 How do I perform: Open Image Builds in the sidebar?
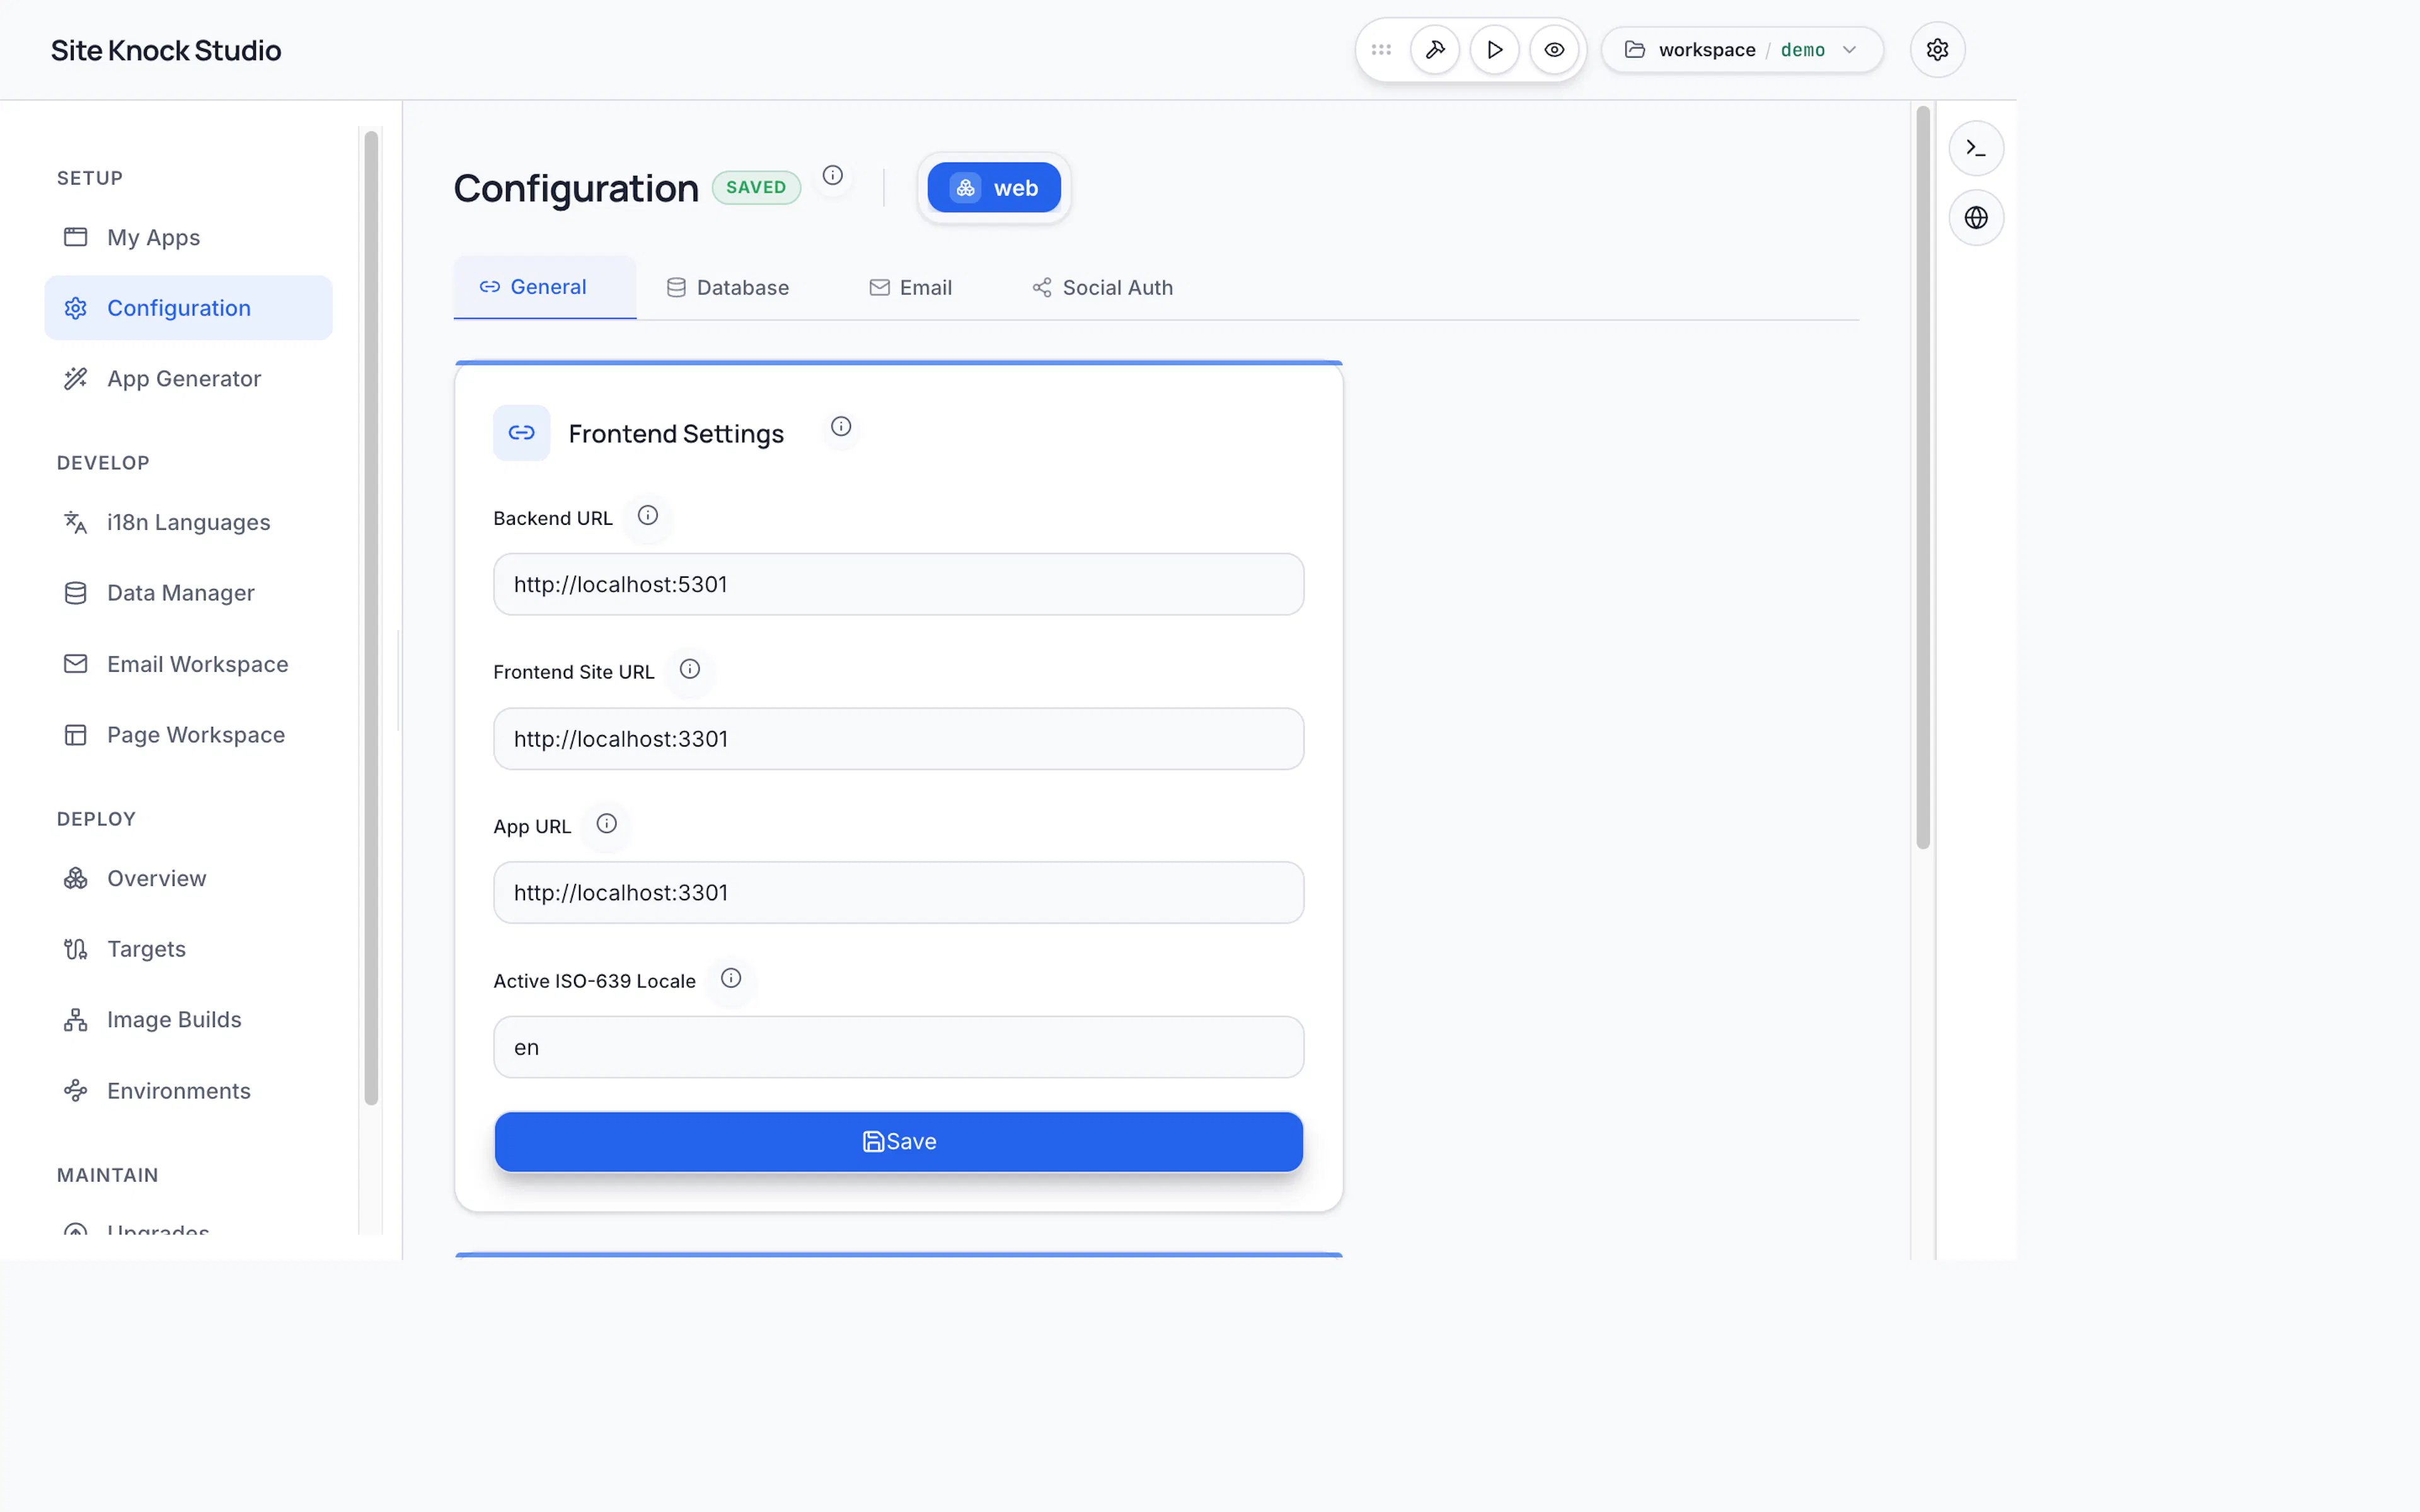pyautogui.click(x=188, y=1020)
